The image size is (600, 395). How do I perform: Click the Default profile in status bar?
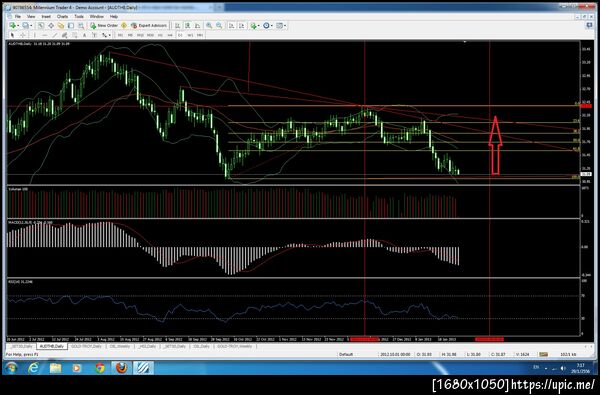(346, 354)
